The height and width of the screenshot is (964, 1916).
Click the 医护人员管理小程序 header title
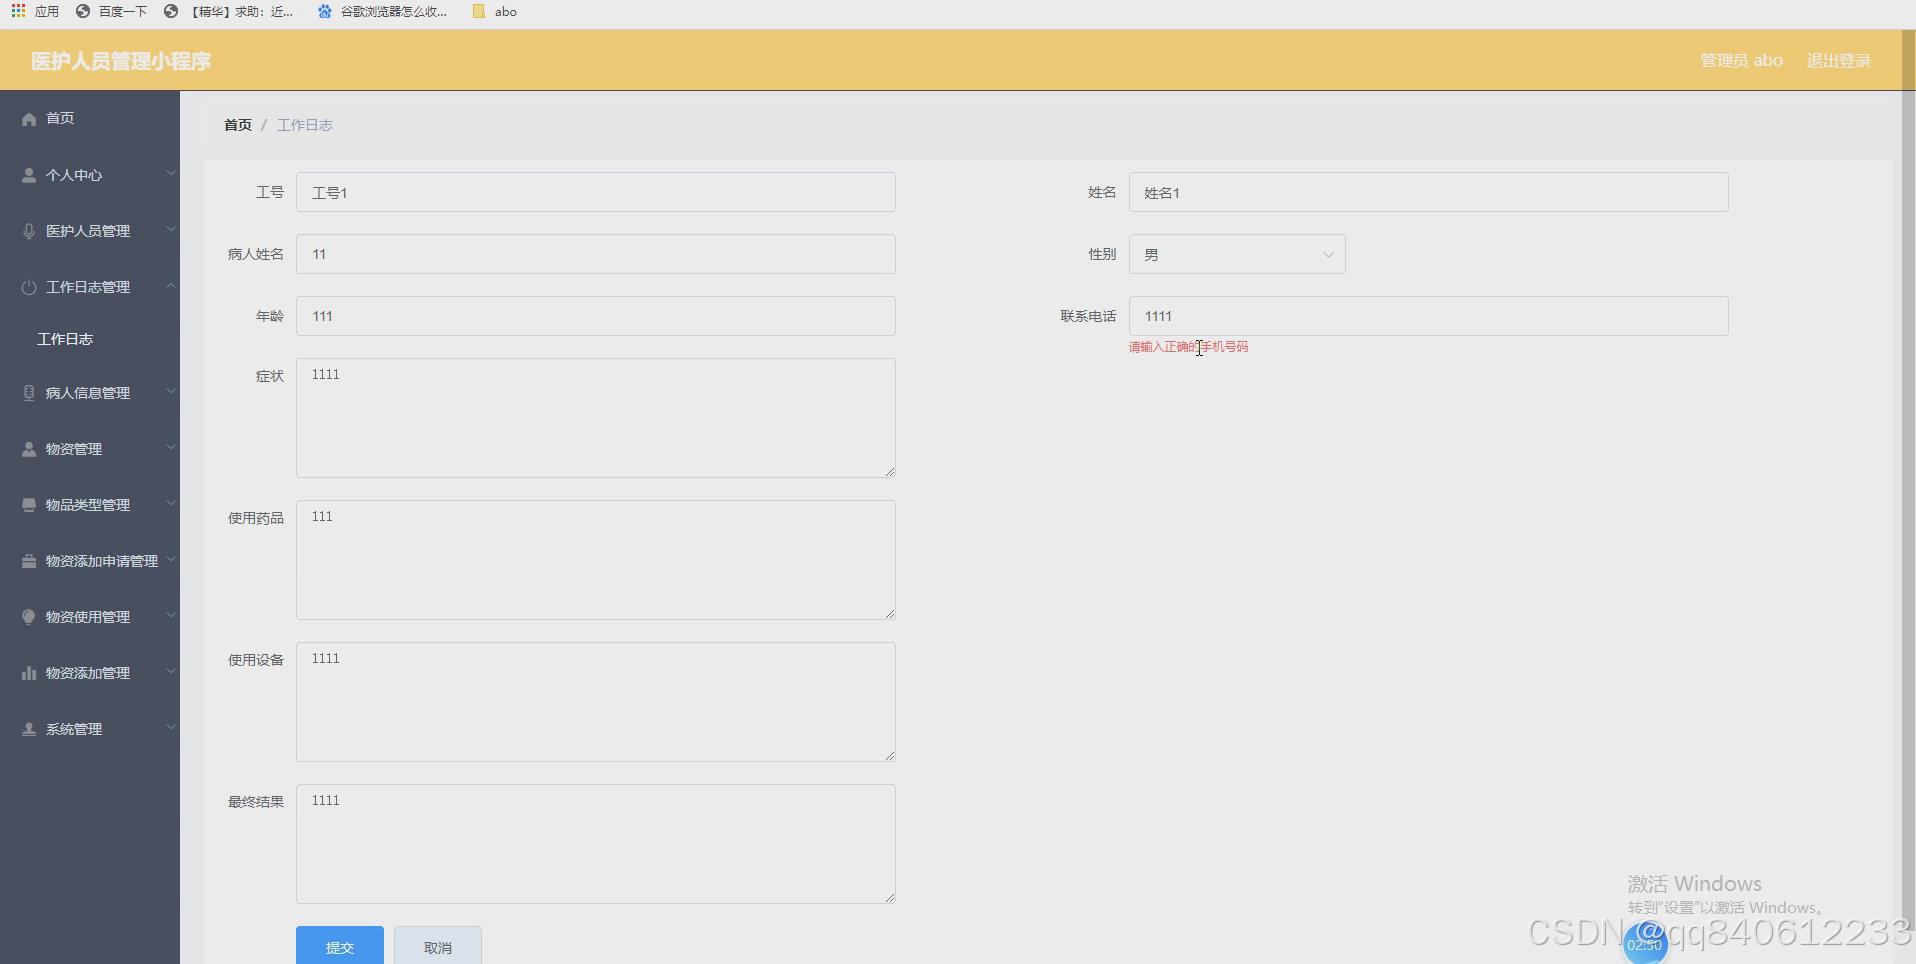click(x=121, y=61)
